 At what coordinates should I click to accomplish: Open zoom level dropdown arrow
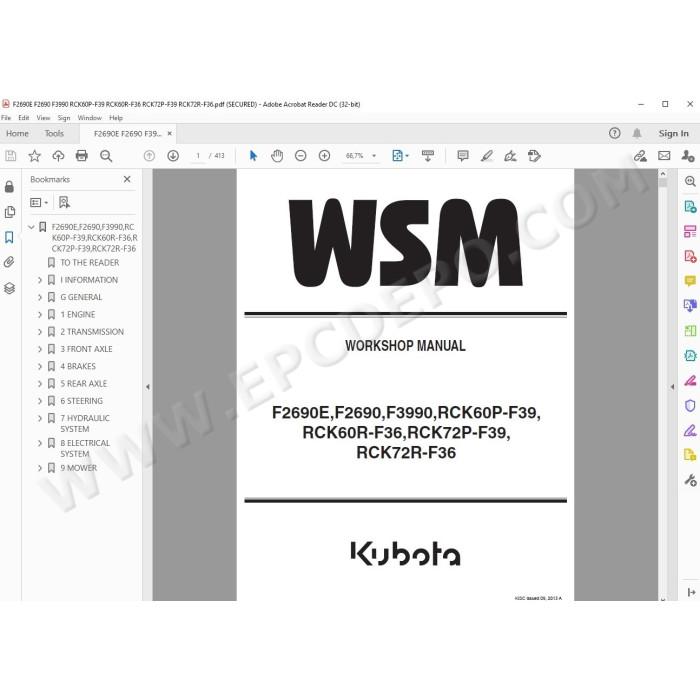374,156
